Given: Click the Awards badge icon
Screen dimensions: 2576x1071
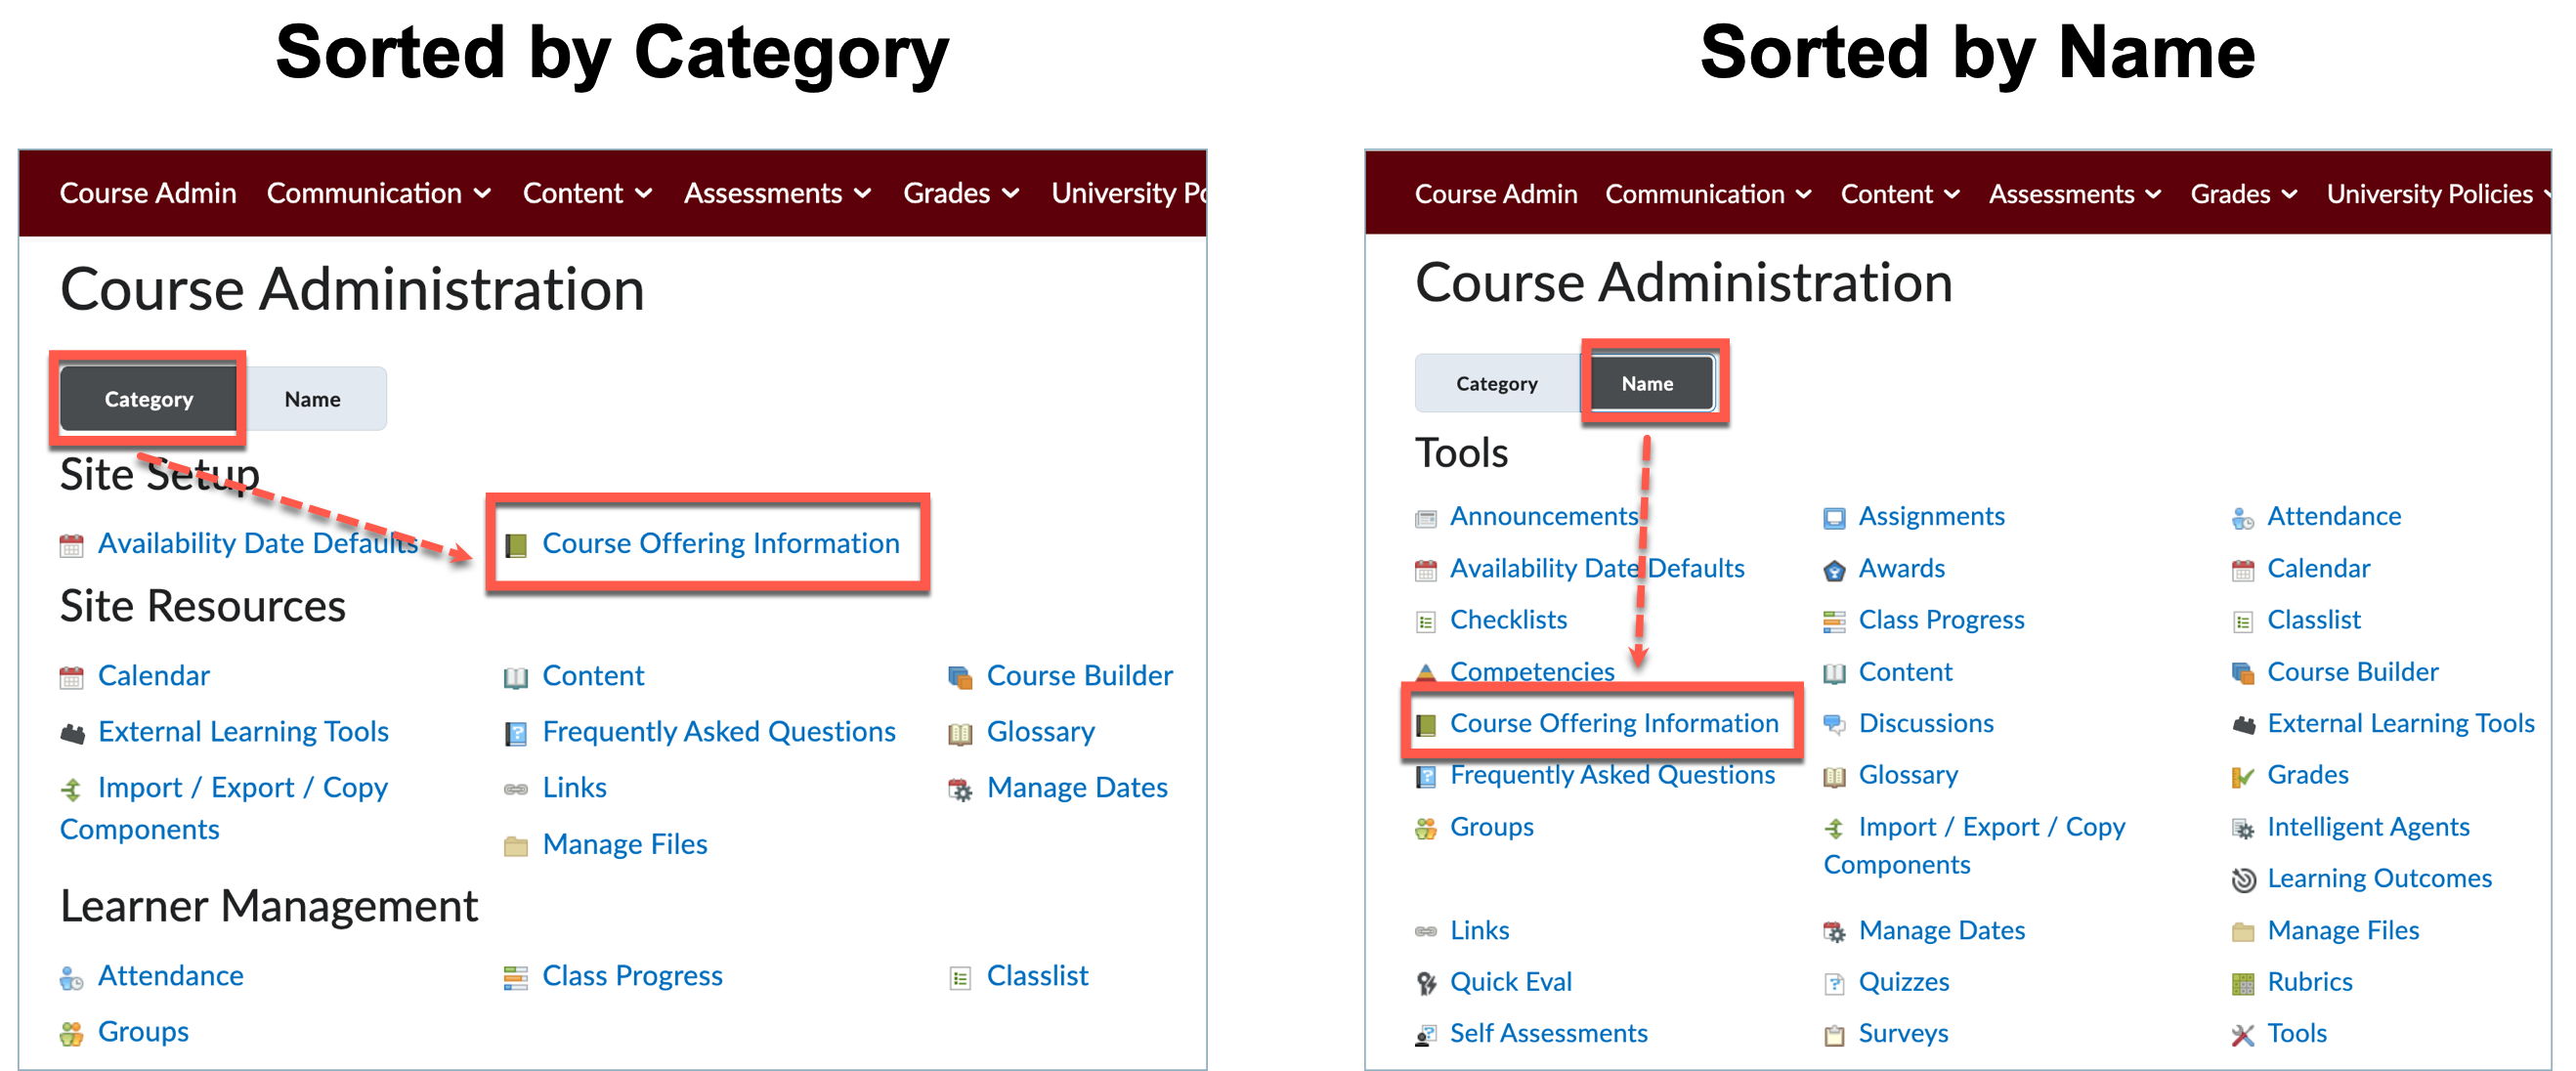Looking at the screenshot, I should (1834, 570).
